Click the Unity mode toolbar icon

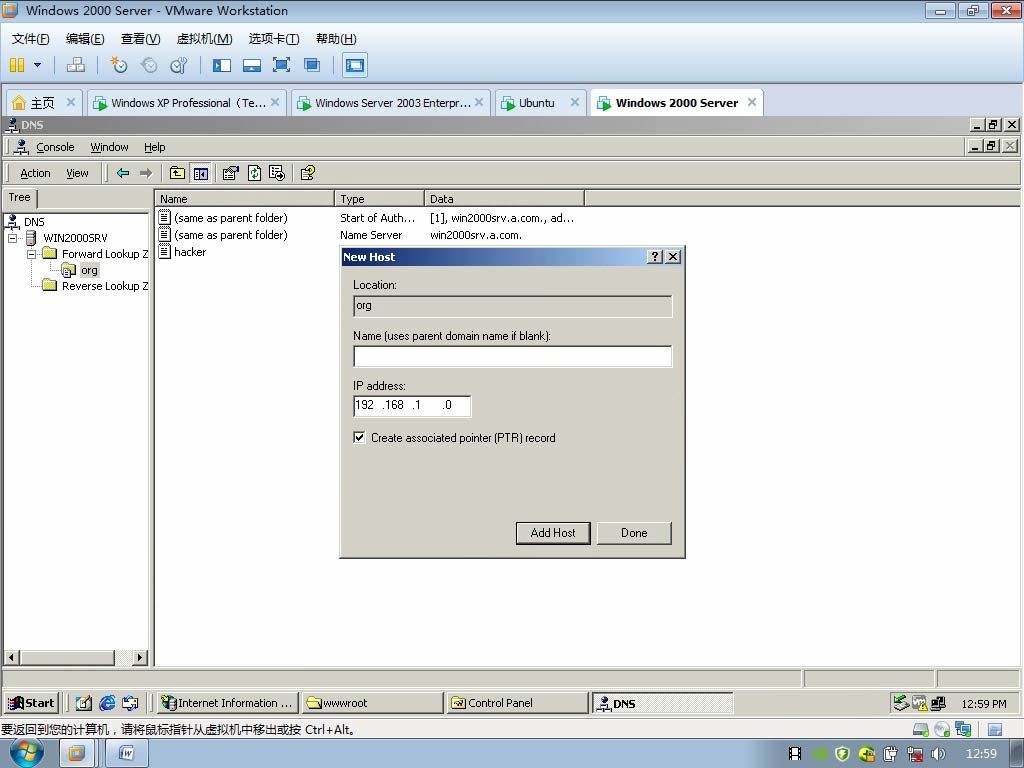click(312, 65)
